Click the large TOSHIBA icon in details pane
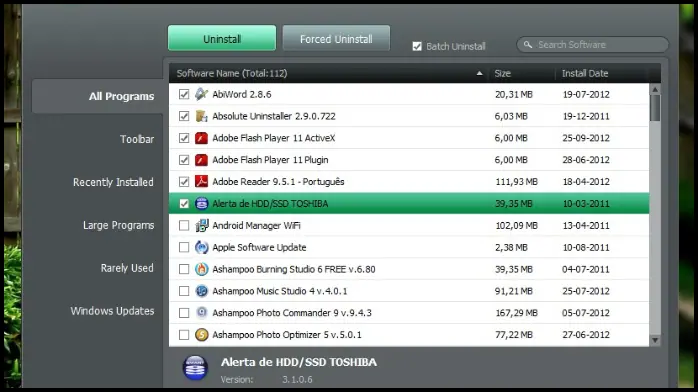Image resolution: width=698 pixels, height=392 pixels. click(195, 368)
